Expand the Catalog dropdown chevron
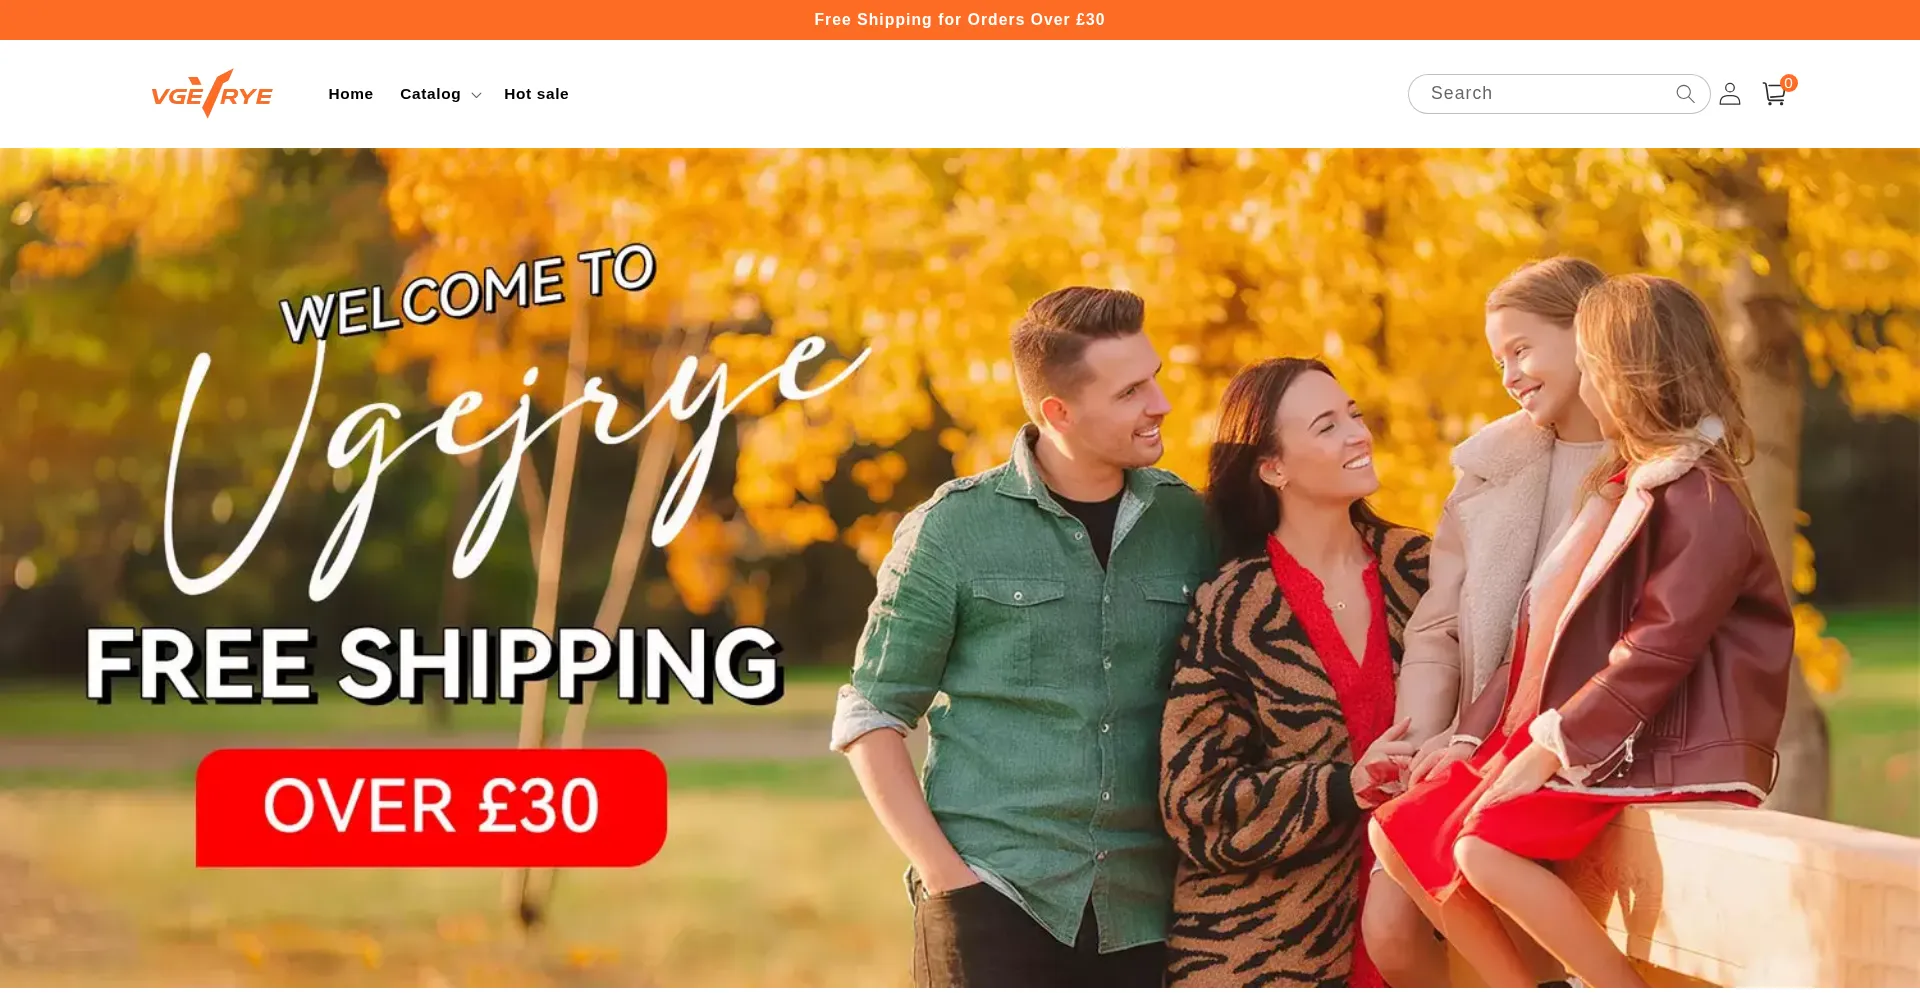This screenshot has height=993, width=1920. click(x=477, y=95)
